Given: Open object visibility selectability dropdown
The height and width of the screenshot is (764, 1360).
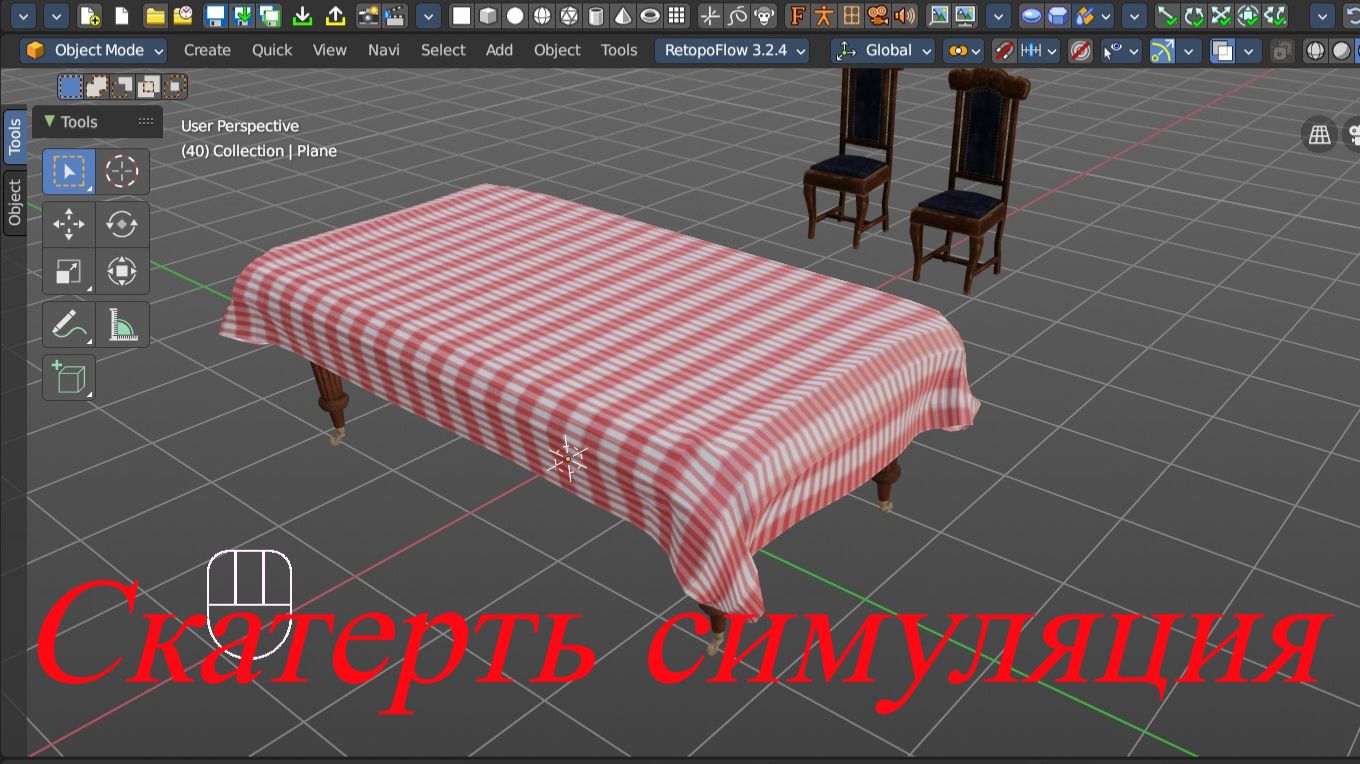Looking at the screenshot, I should point(1121,50).
